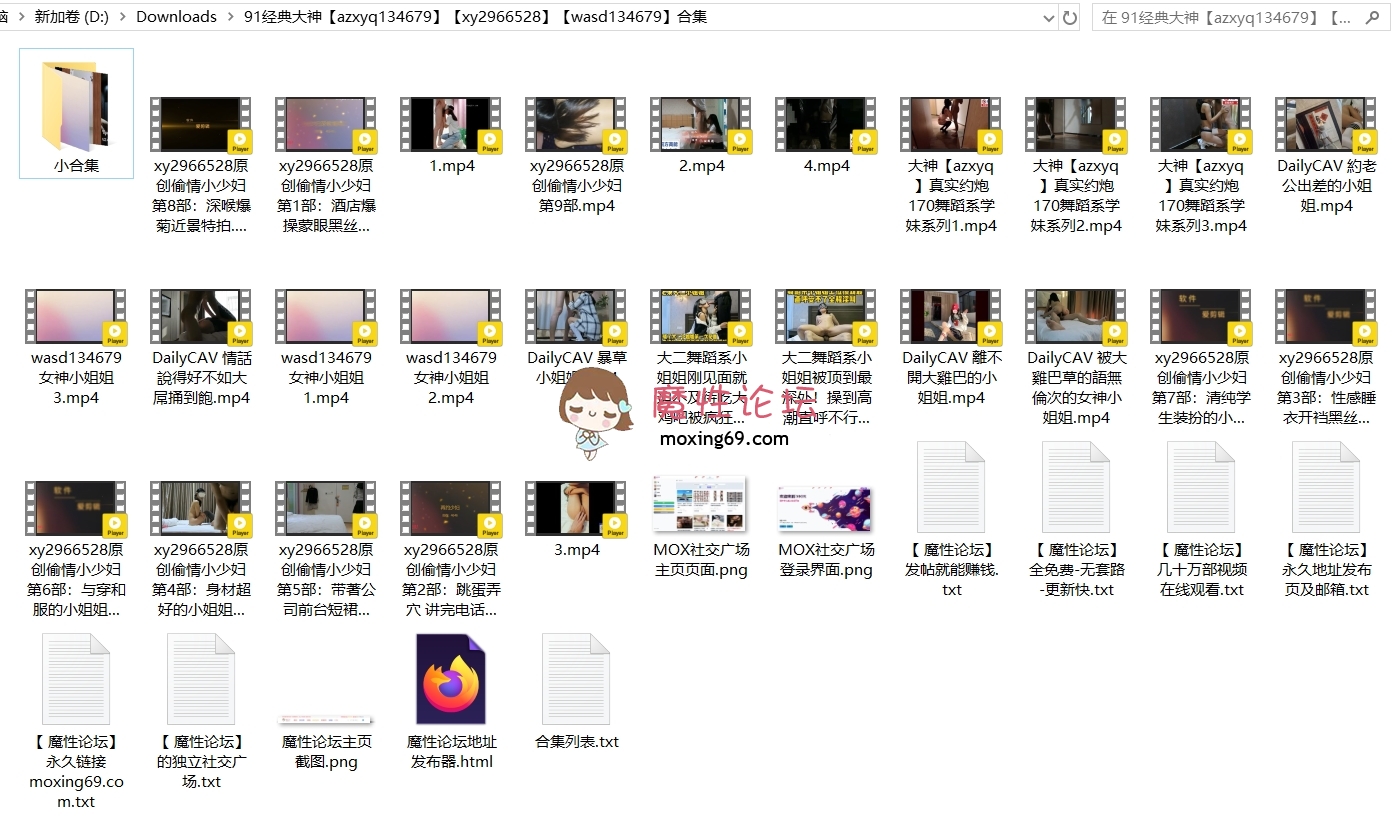Click the search box for this folder
This screenshot has width=1399, height=832.
[1242, 17]
